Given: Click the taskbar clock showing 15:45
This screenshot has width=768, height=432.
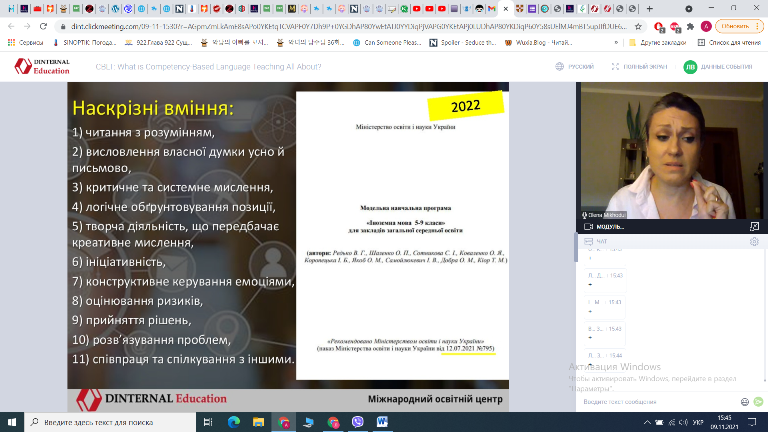Looking at the screenshot, I should (x=724, y=422).
